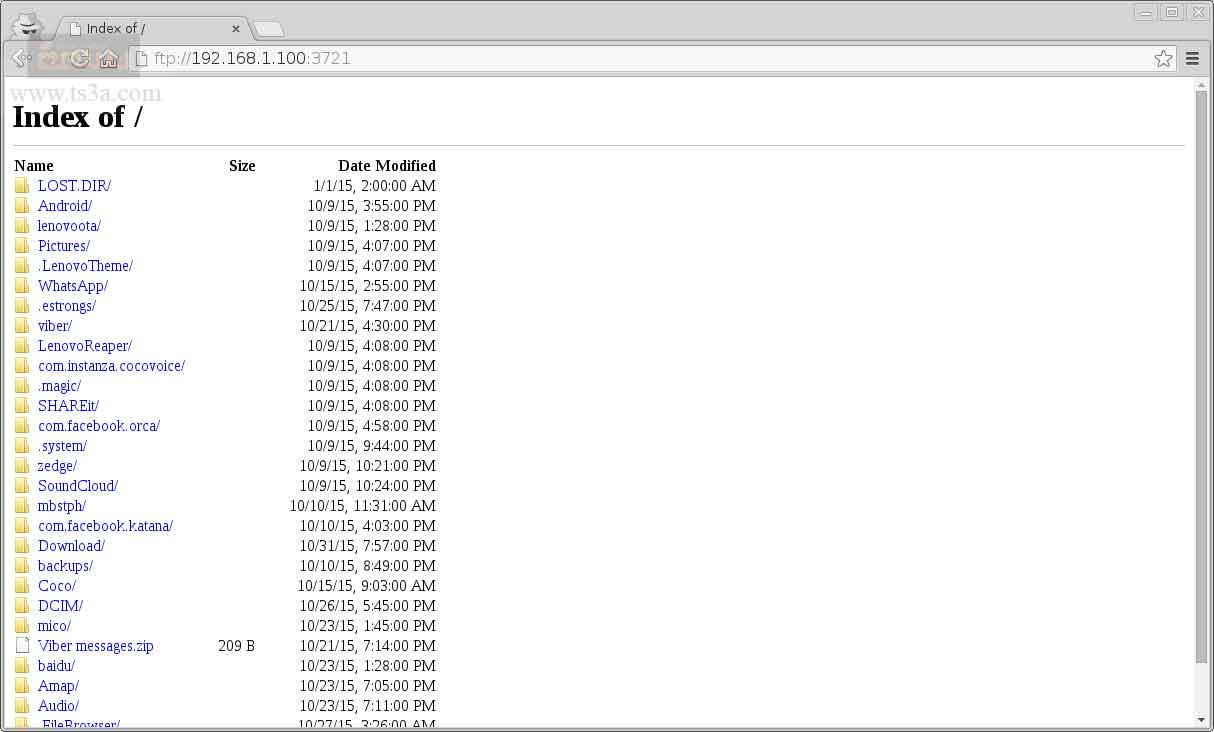Click folder icon beside viber/

[x=22, y=326]
